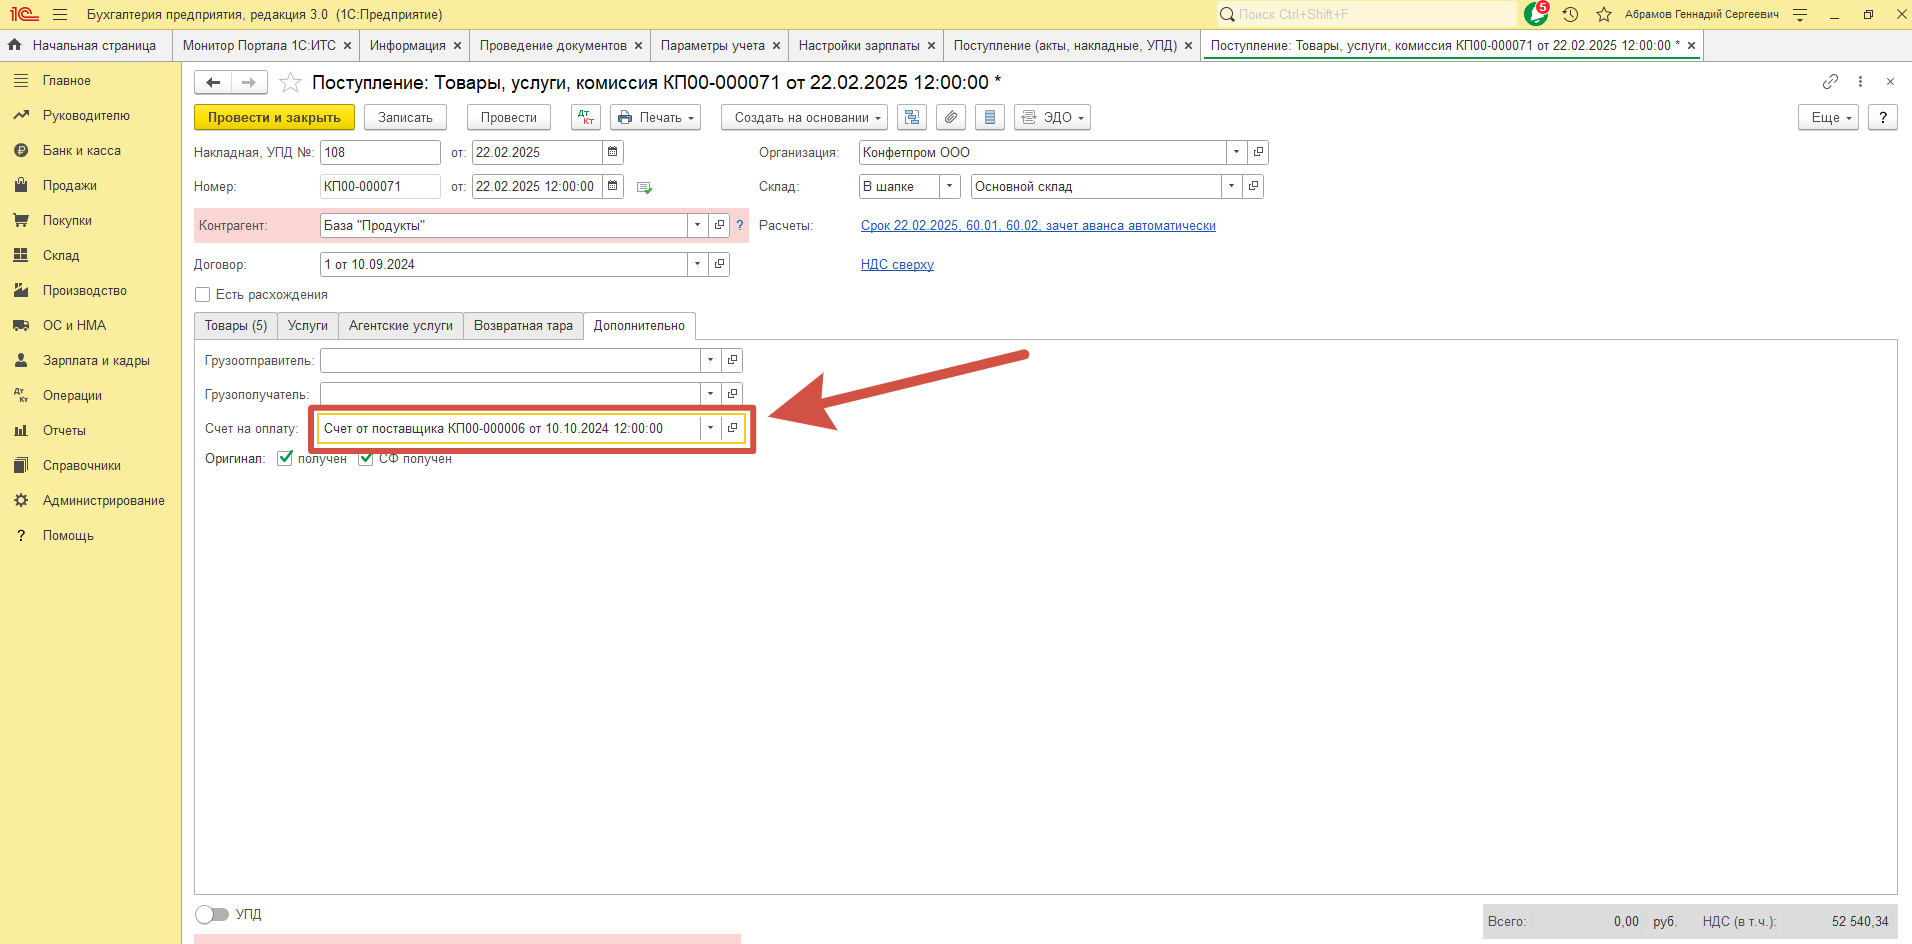This screenshot has width=1912, height=944.
Task: Open 'Зарплата и кадры' in the sidebar
Action: coord(96,360)
